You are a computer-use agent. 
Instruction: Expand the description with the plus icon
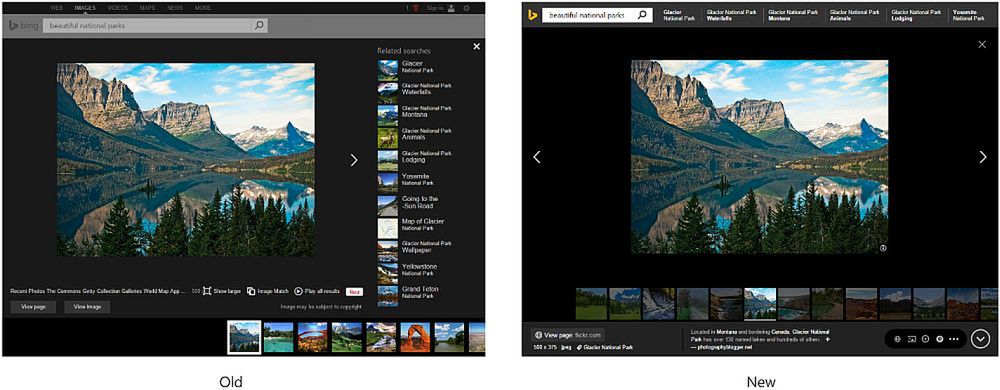[828, 340]
